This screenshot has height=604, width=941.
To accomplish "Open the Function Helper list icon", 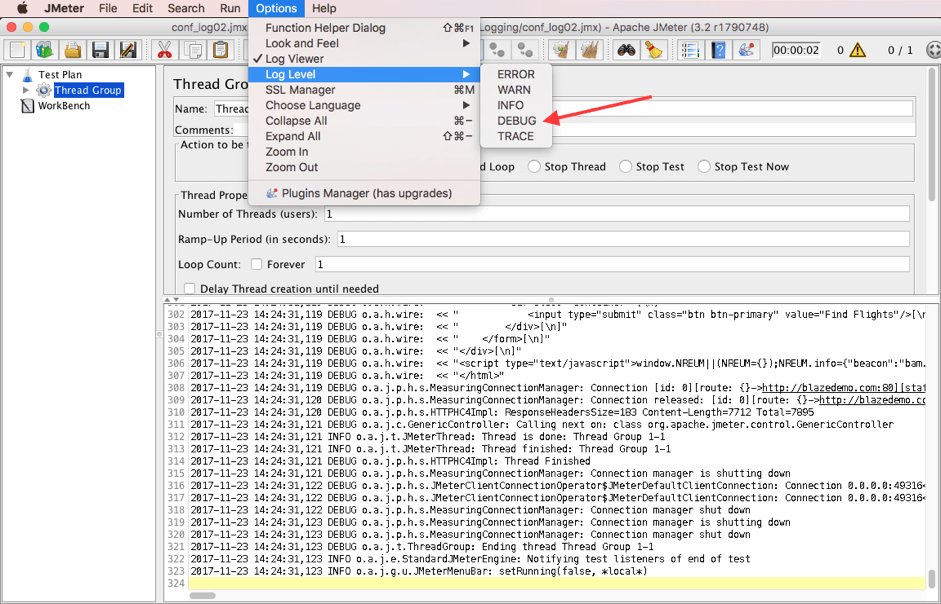I will [691, 50].
